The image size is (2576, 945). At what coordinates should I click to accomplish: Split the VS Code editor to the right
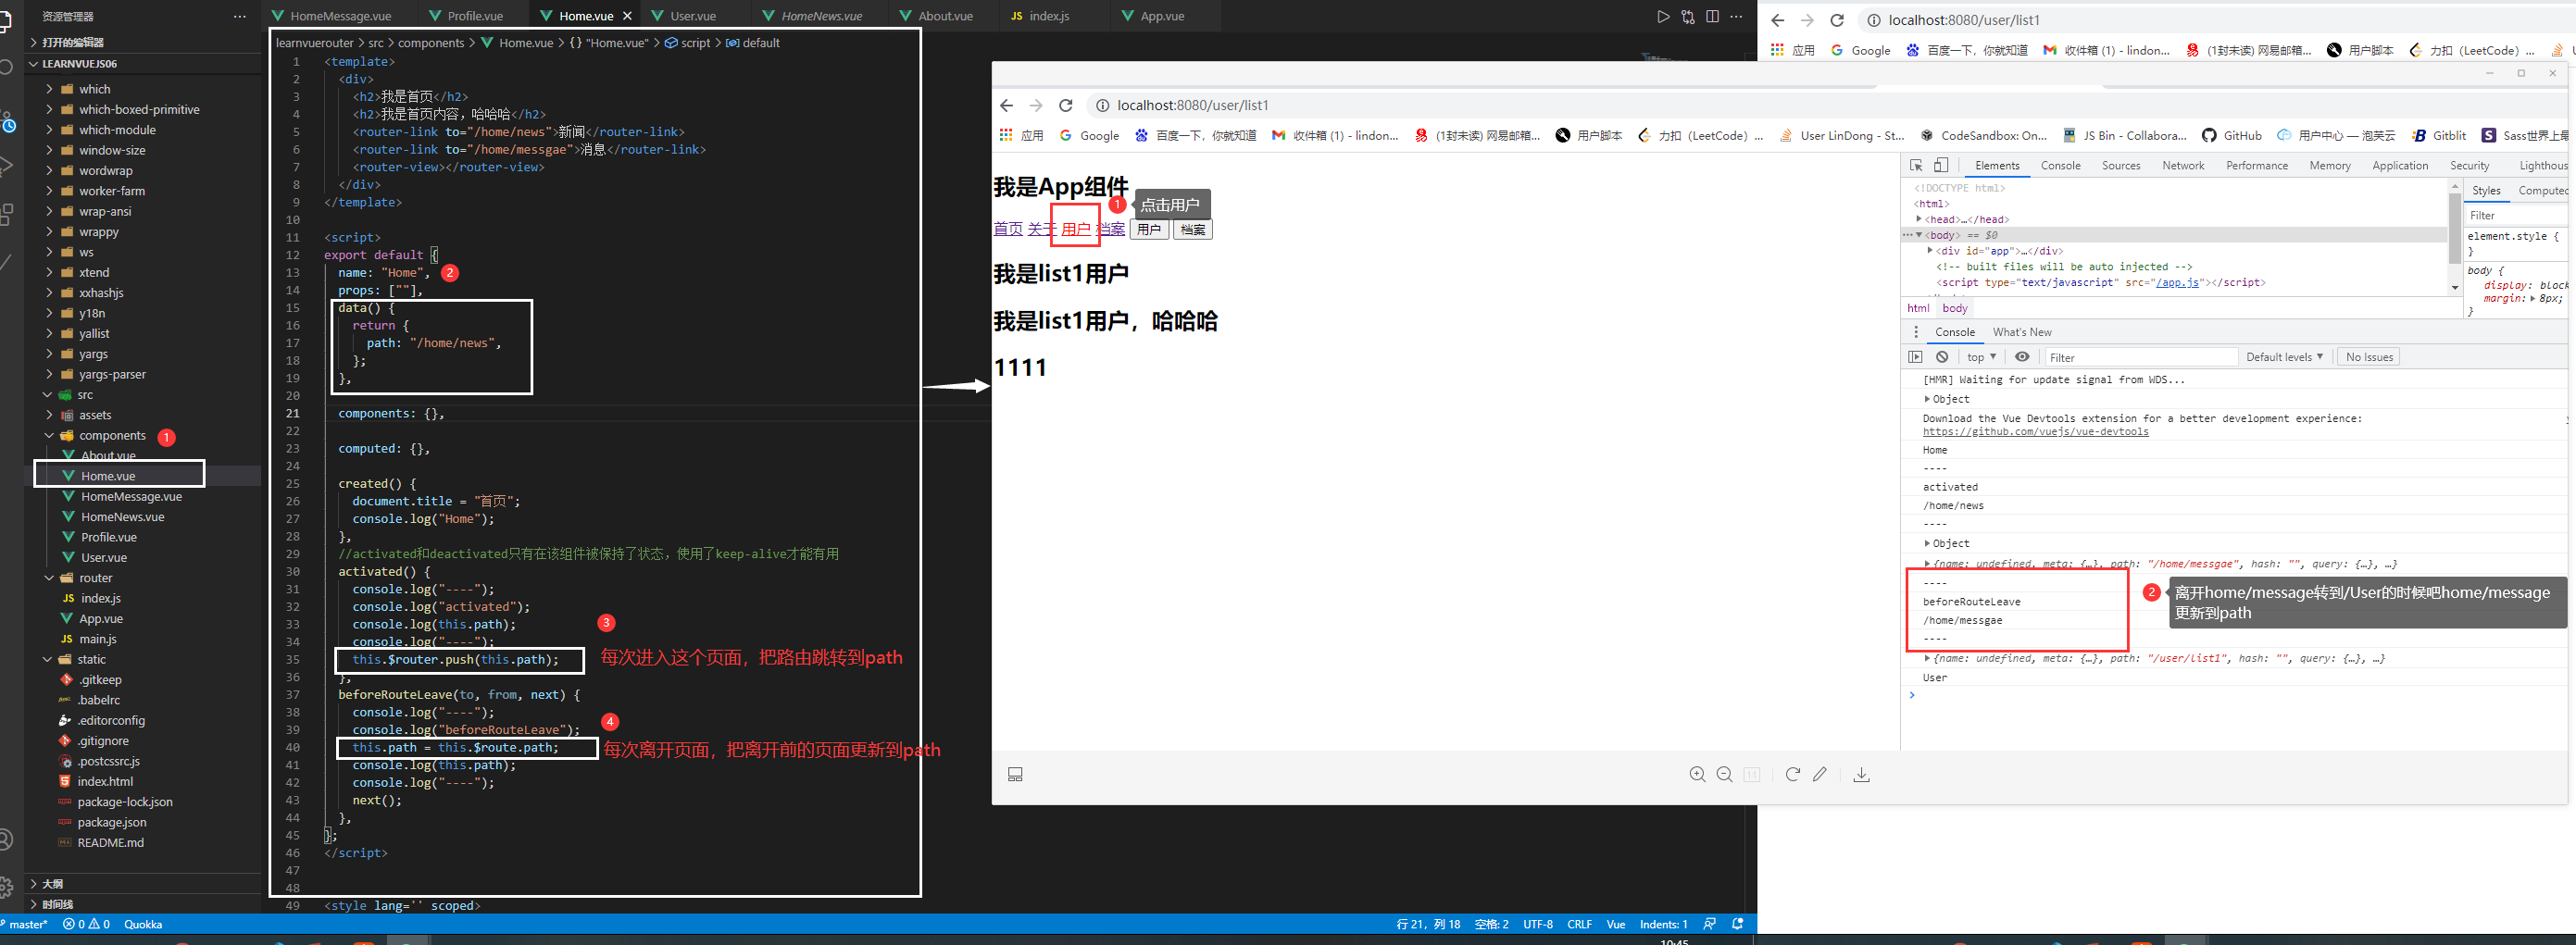tap(1712, 16)
